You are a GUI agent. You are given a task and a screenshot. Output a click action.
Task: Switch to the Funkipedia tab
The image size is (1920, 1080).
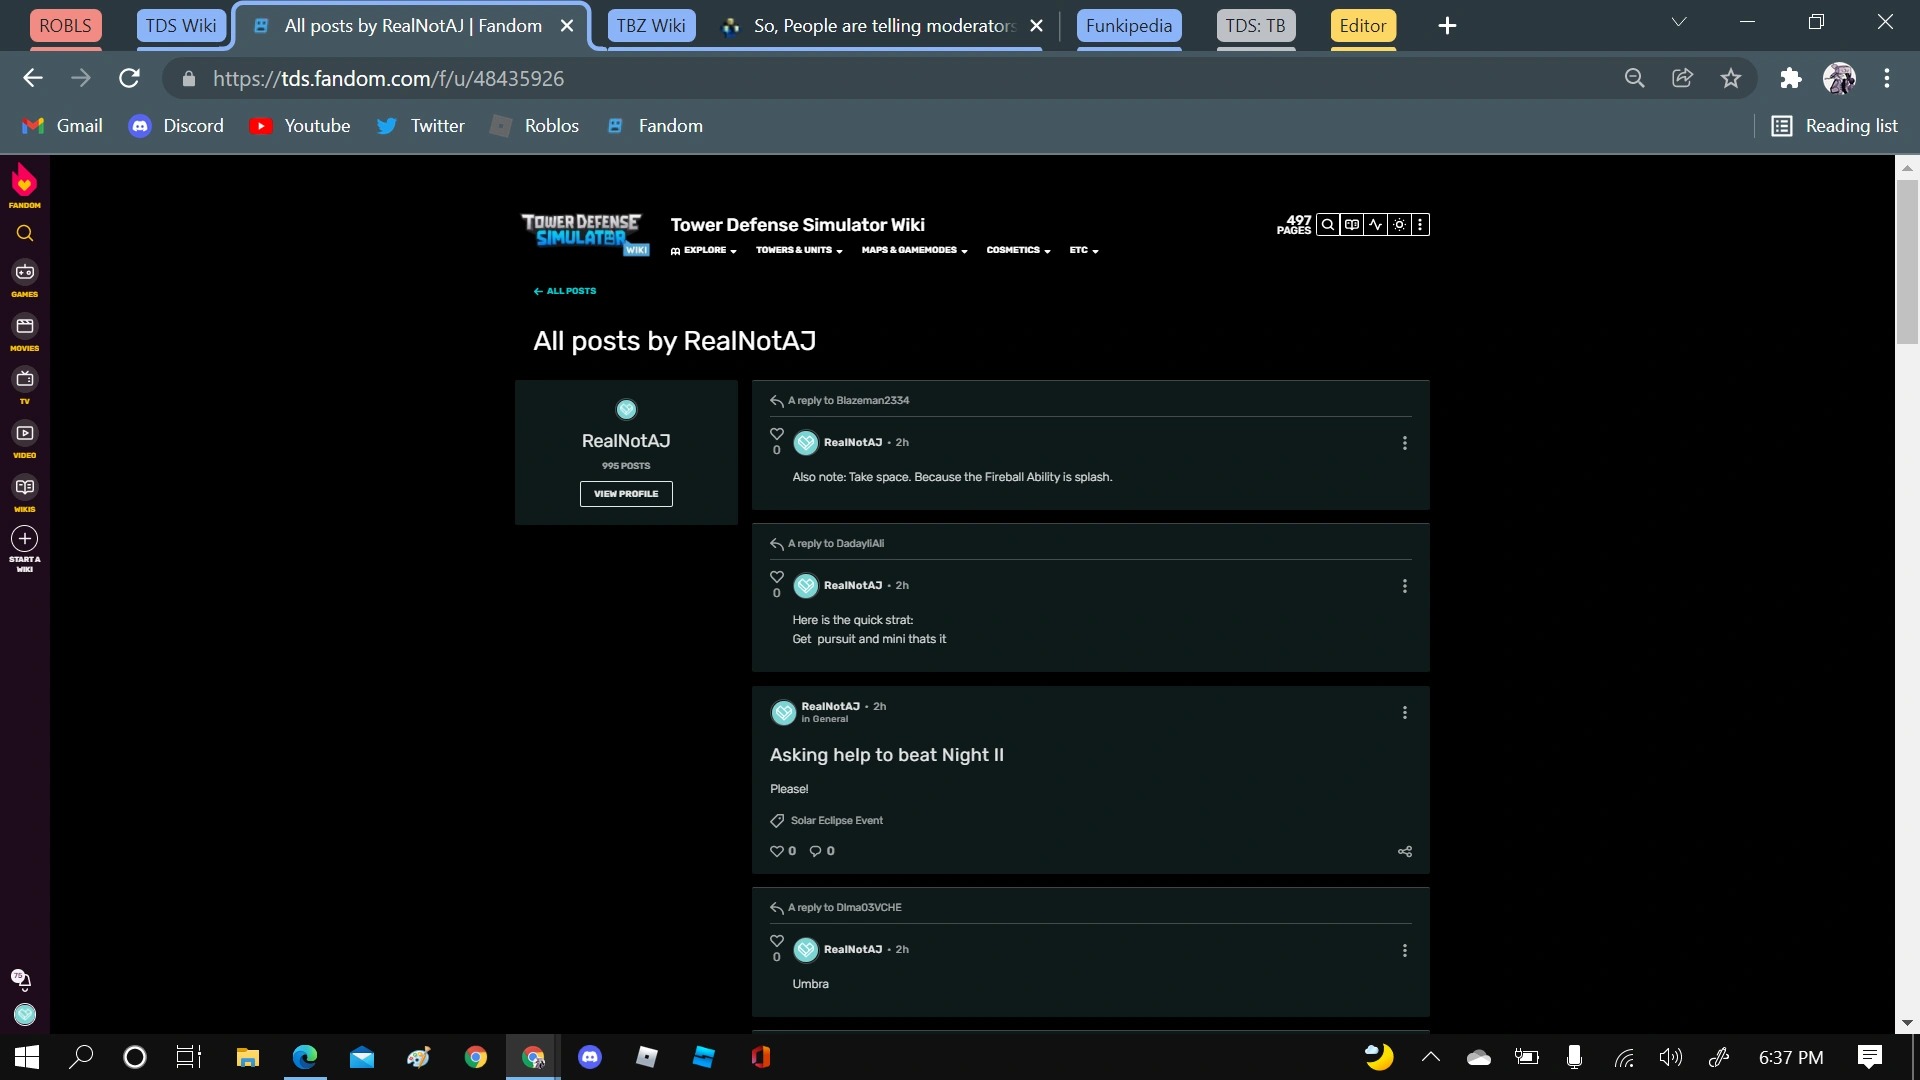pyautogui.click(x=1128, y=26)
